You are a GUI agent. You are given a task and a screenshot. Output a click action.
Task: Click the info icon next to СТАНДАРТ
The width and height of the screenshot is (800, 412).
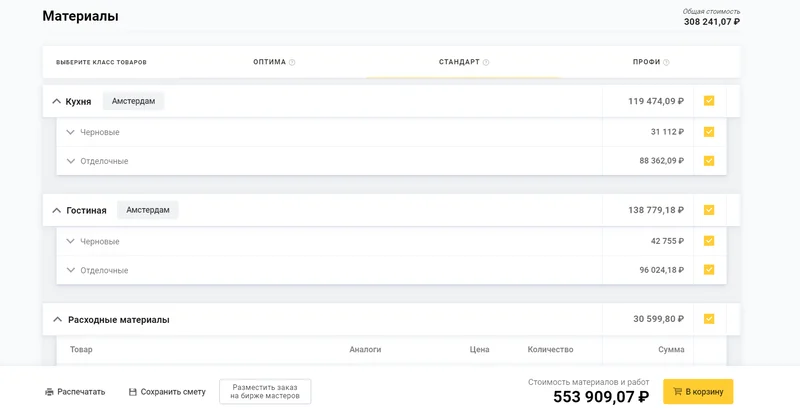click(x=486, y=62)
